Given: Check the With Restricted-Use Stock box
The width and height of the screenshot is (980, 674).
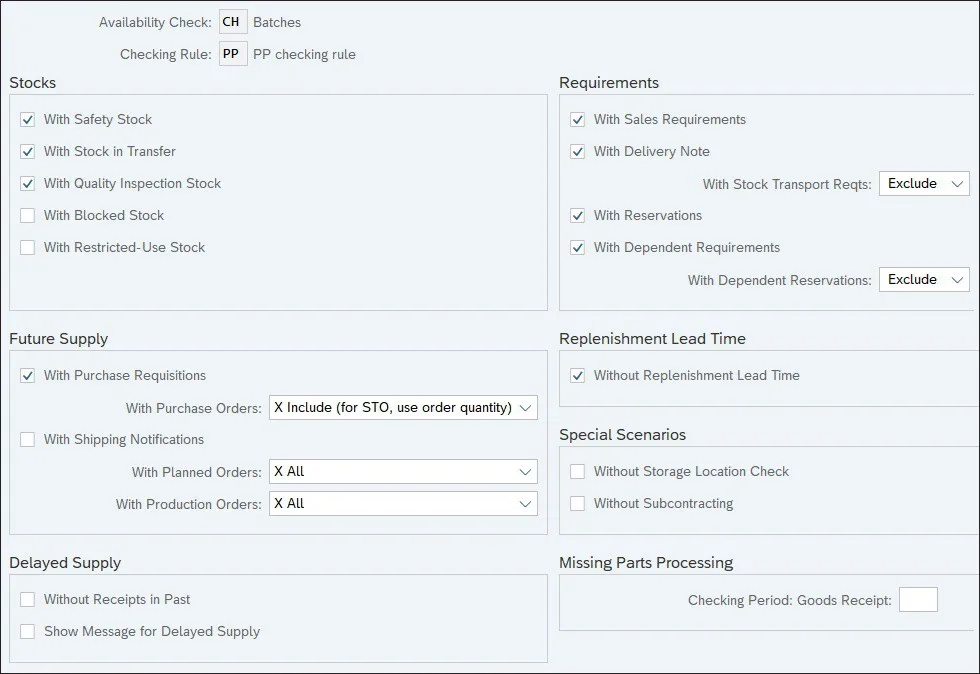Looking at the screenshot, I should 27,248.
